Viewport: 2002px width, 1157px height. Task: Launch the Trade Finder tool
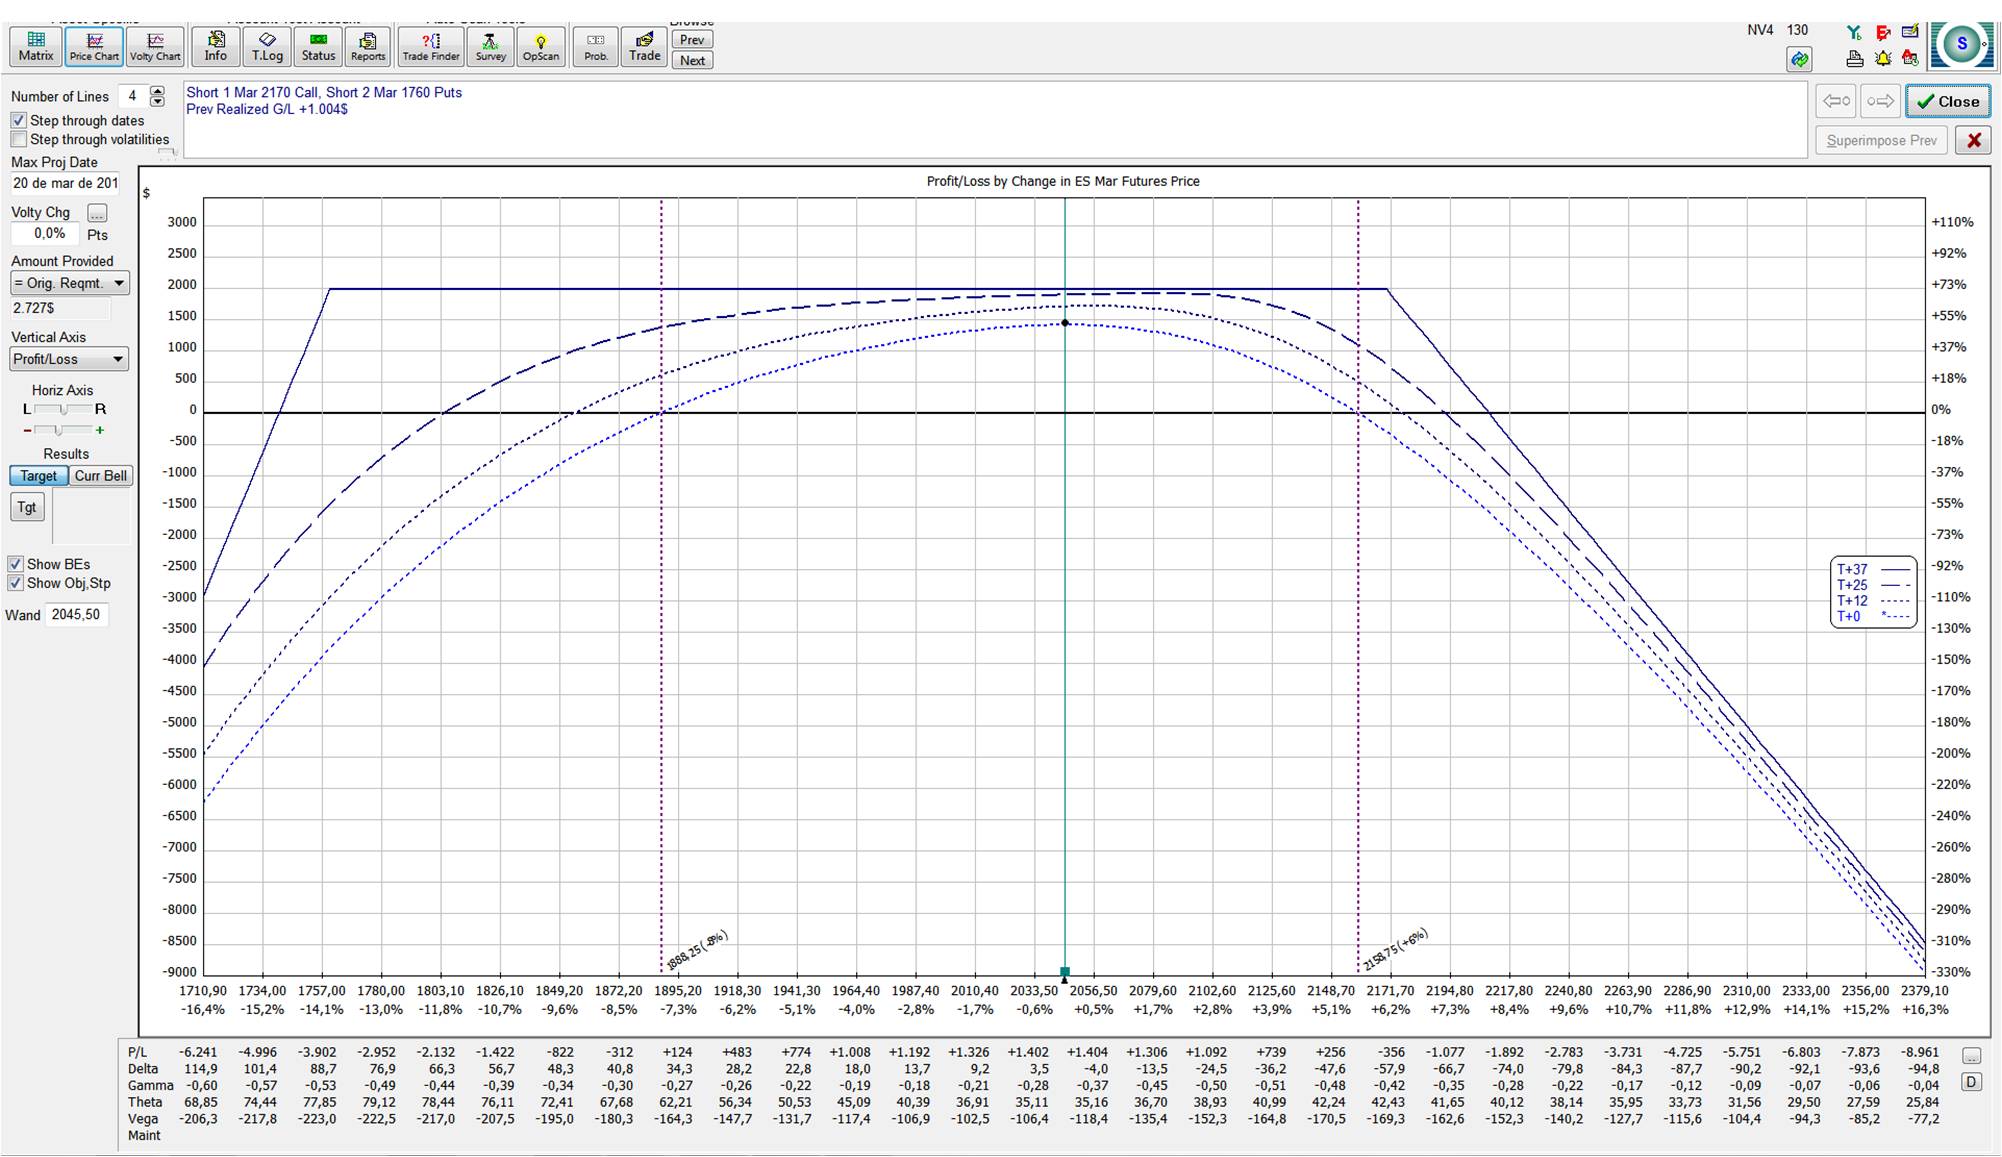(x=431, y=46)
